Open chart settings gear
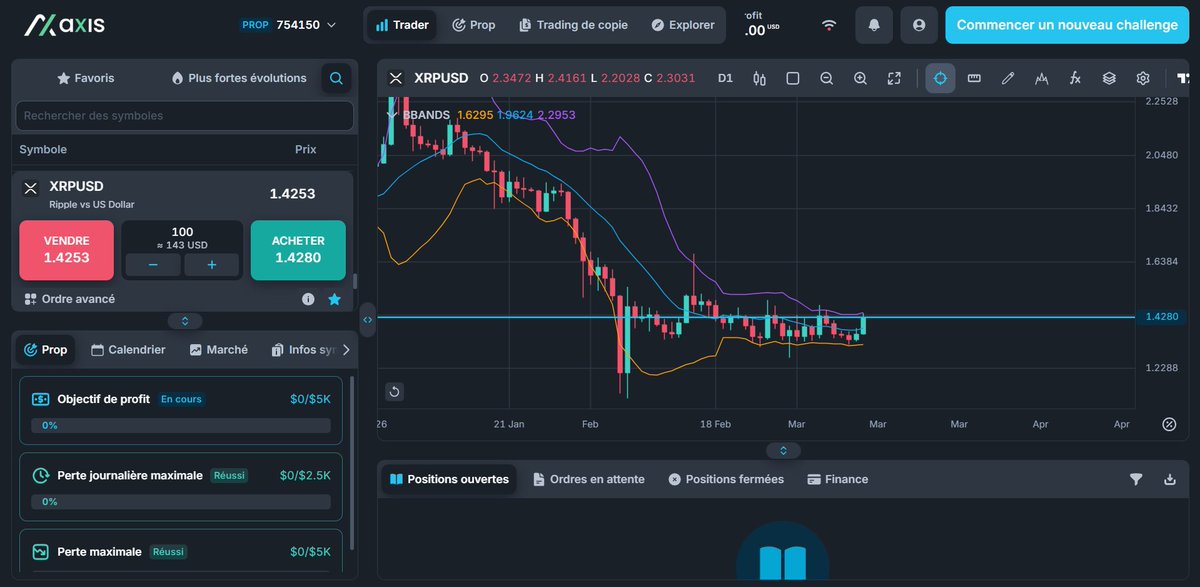 pyautogui.click(x=1143, y=78)
